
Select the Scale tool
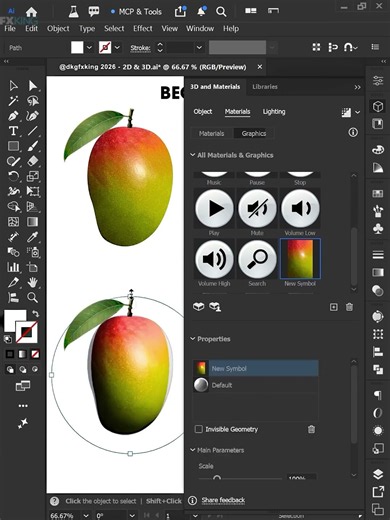click(x=33, y=176)
